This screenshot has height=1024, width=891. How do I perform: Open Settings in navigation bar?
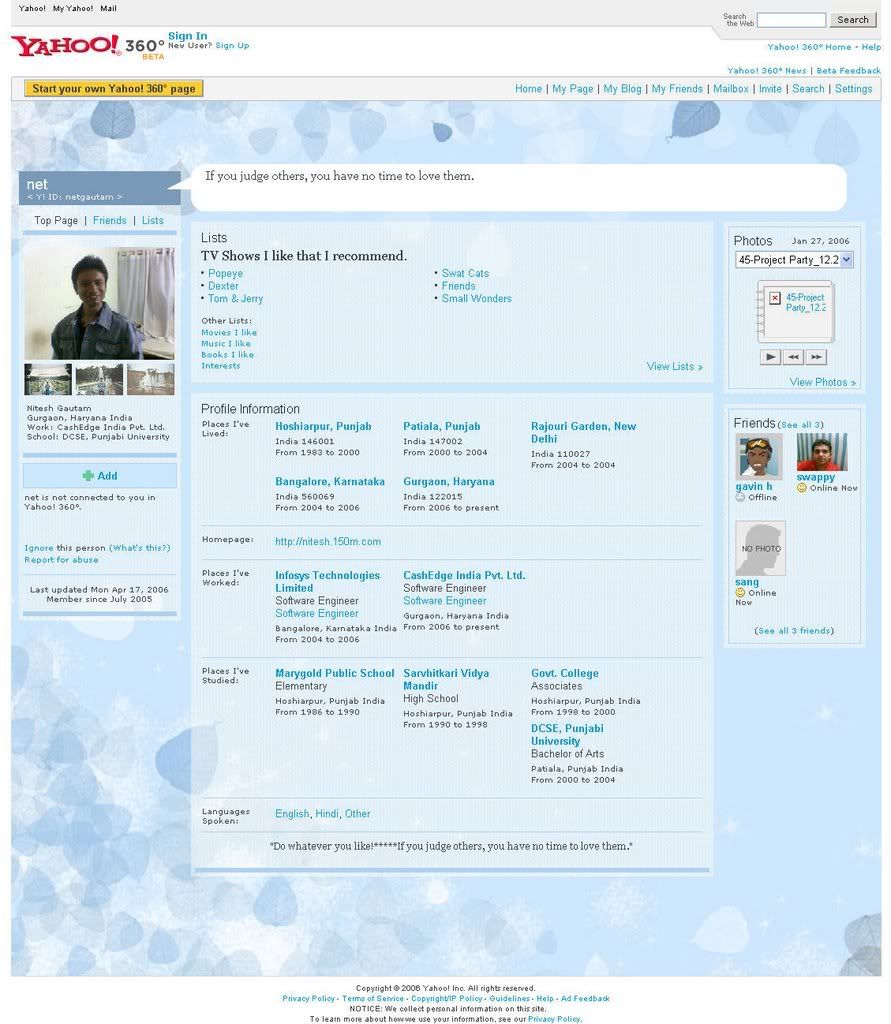[853, 89]
